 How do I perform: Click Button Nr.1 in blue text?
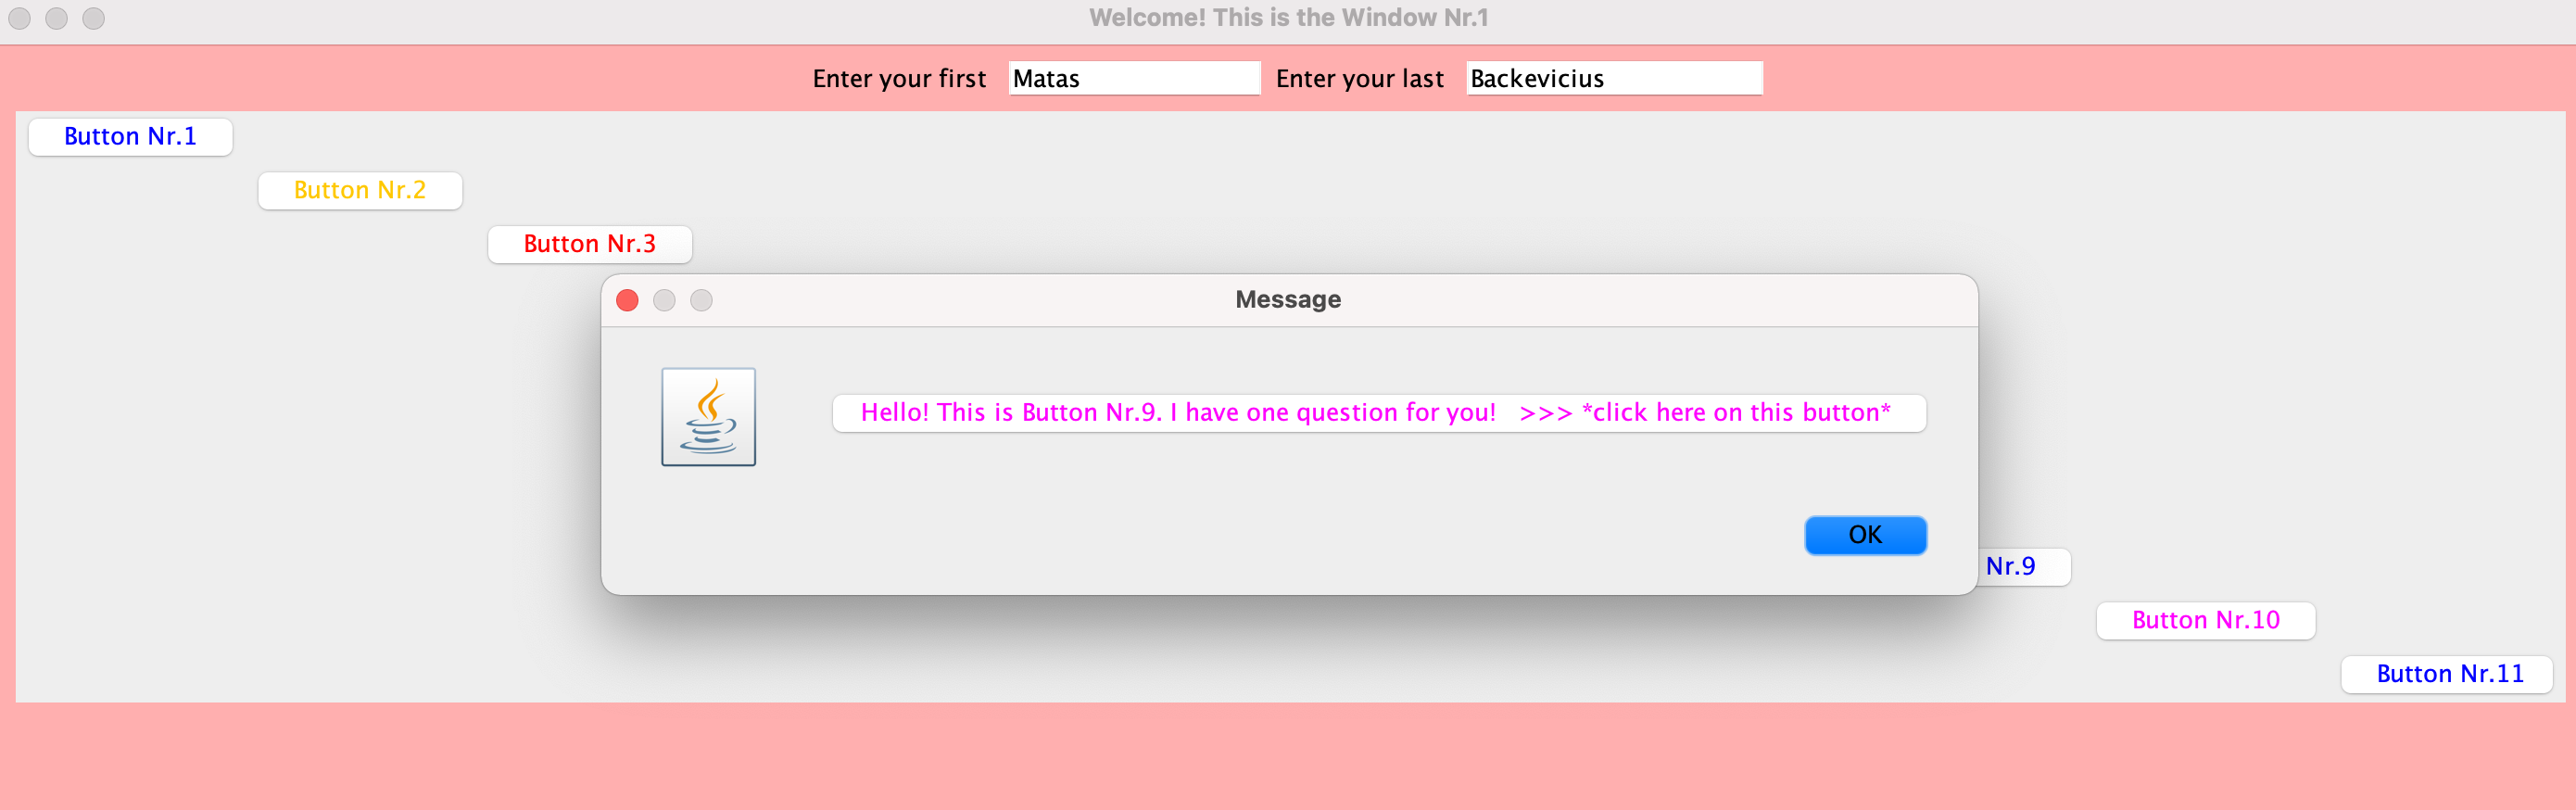point(130,137)
